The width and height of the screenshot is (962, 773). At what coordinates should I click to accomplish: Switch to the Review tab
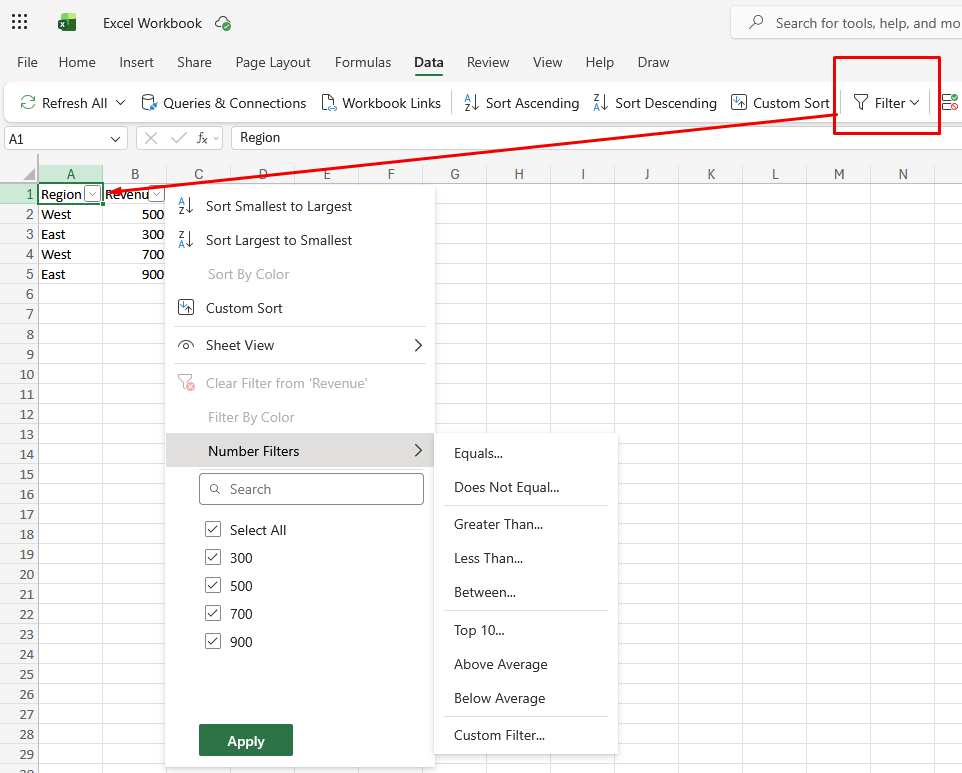(488, 63)
